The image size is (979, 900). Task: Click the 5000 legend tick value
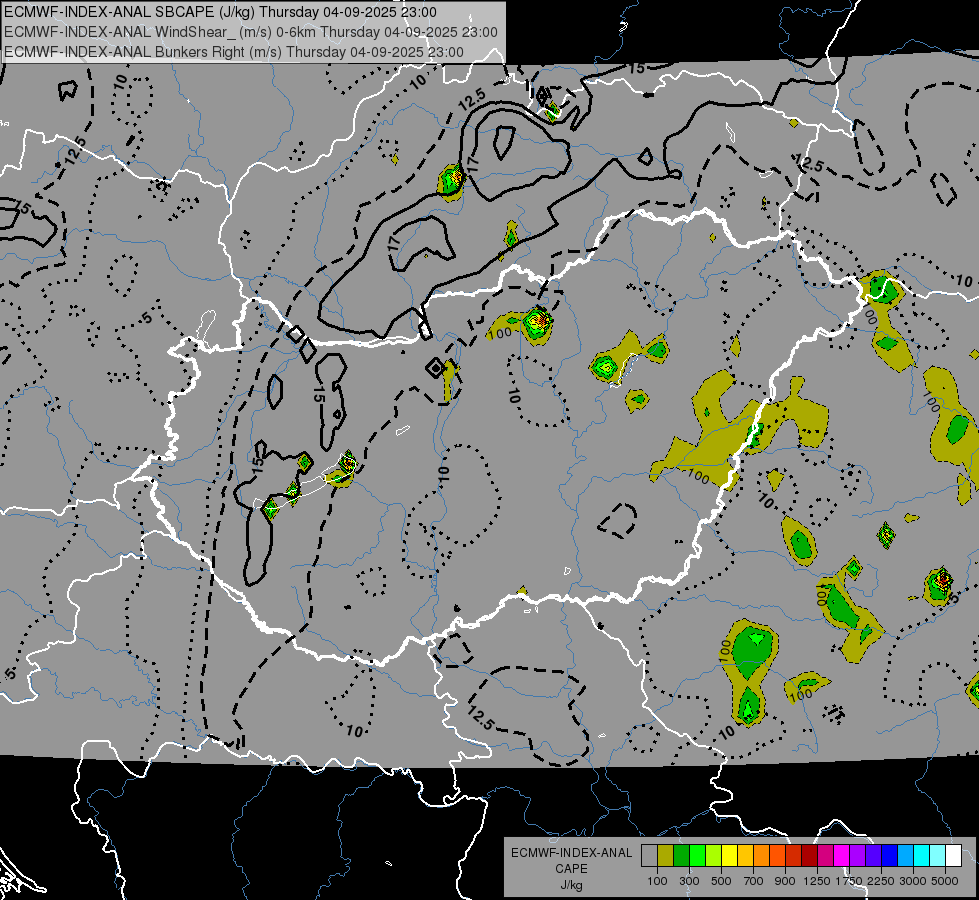(945, 881)
